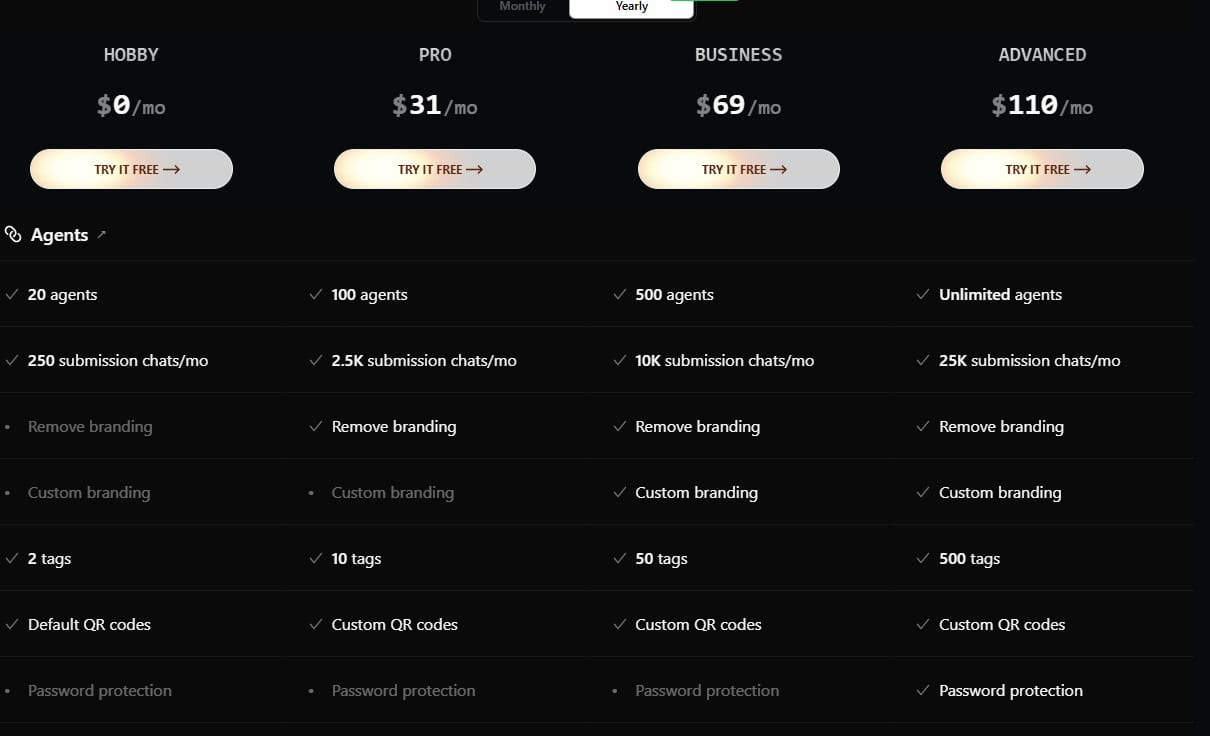Click the chain link icon beside Agents
Viewport: 1210px width, 736px height.
(x=13, y=234)
